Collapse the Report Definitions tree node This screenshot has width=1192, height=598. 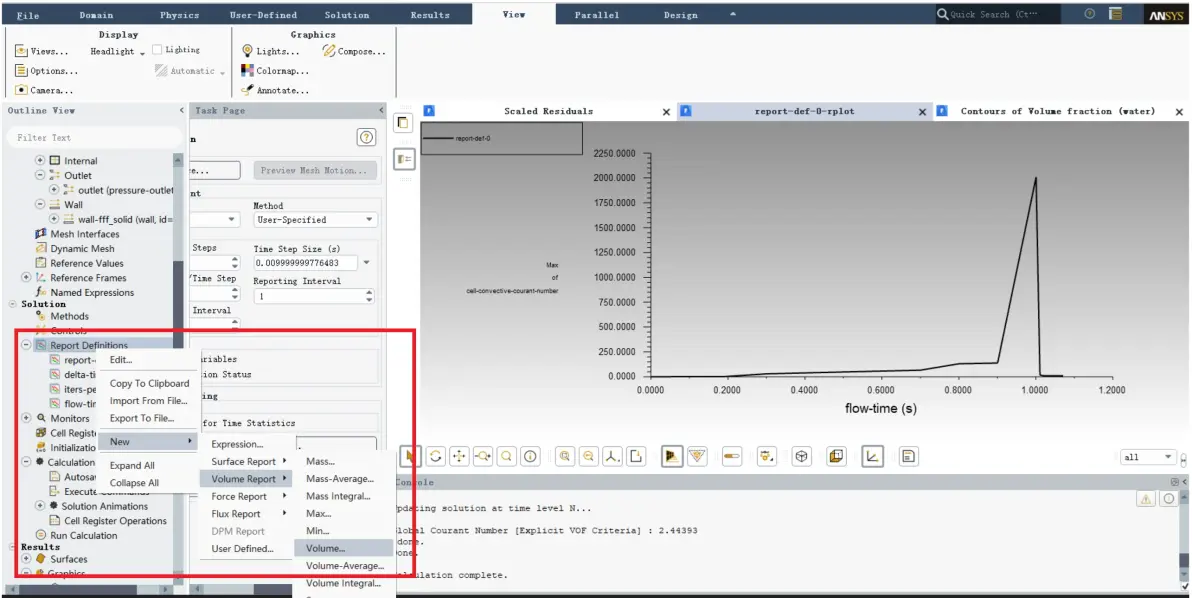click(x=26, y=345)
